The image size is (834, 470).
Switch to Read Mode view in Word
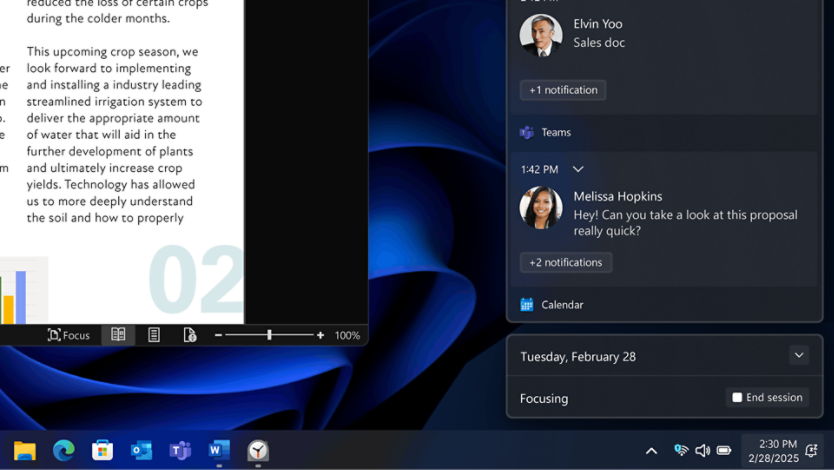click(x=118, y=335)
